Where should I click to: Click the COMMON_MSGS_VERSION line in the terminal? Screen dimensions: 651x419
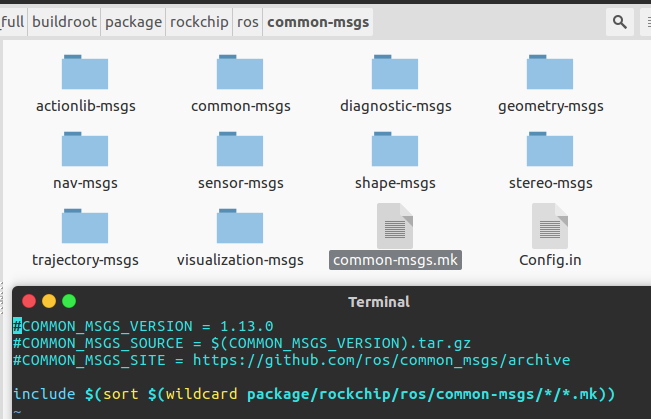tap(143, 326)
